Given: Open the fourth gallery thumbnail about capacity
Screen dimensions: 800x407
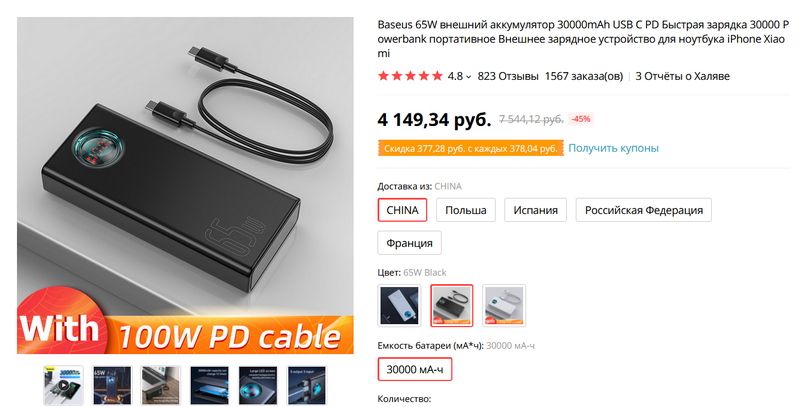Looking at the screenshot, I should point(209,386).
